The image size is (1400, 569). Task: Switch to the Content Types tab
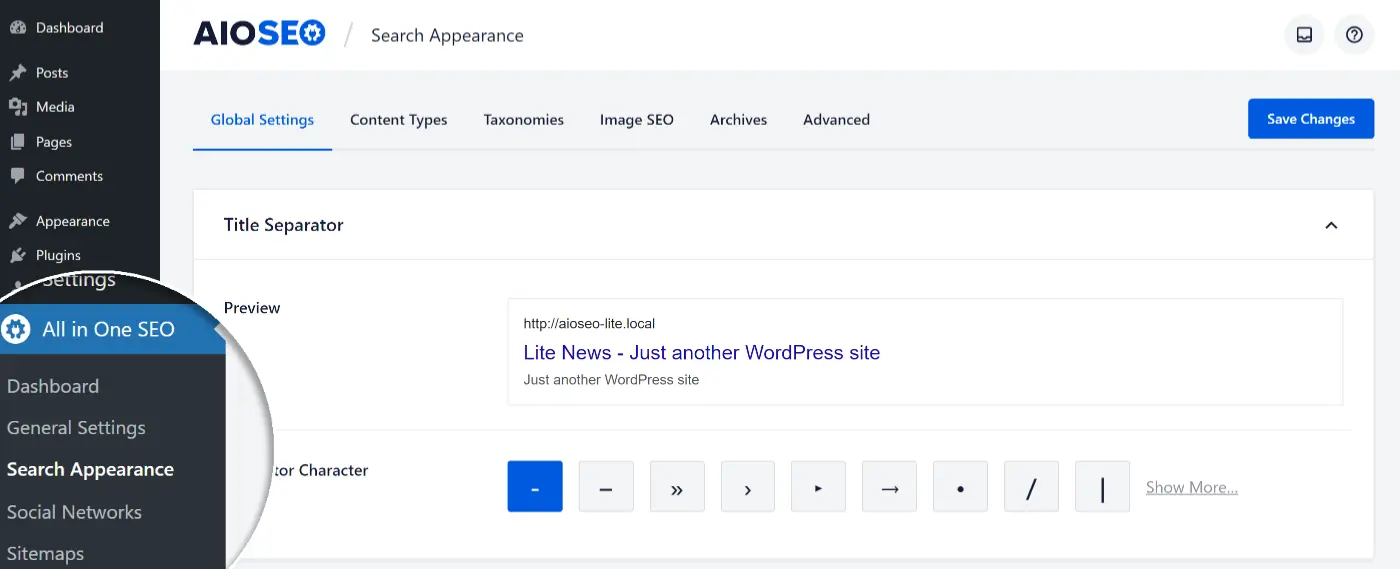399,120
